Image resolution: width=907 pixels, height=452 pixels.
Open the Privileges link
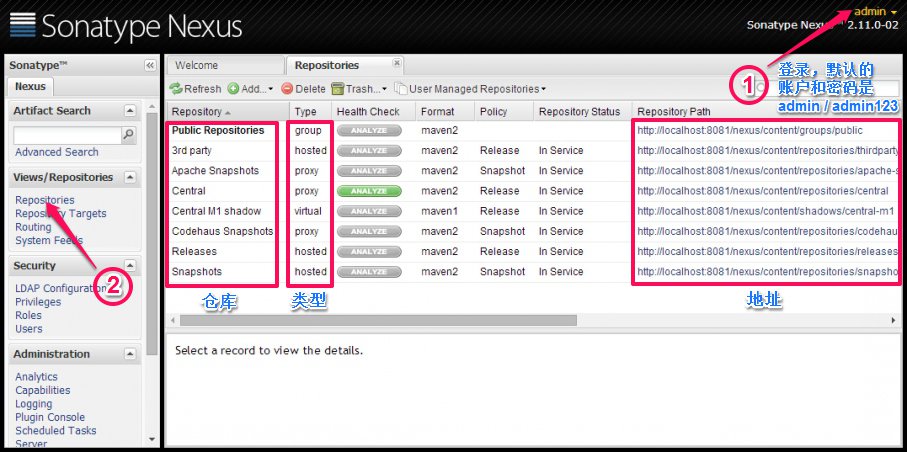(38, 302)
